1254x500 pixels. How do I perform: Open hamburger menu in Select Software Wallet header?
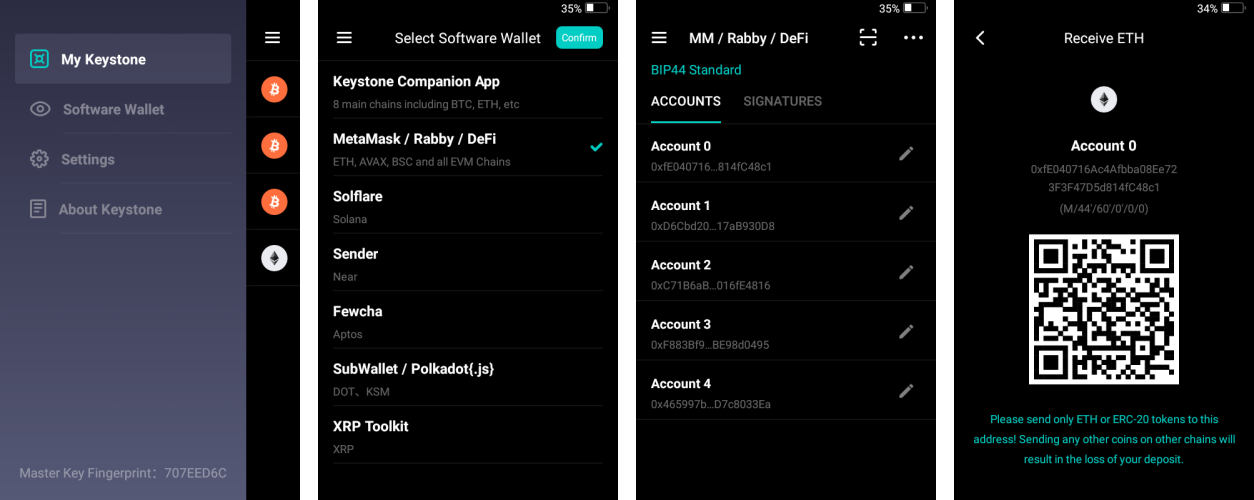pos(344,38)
